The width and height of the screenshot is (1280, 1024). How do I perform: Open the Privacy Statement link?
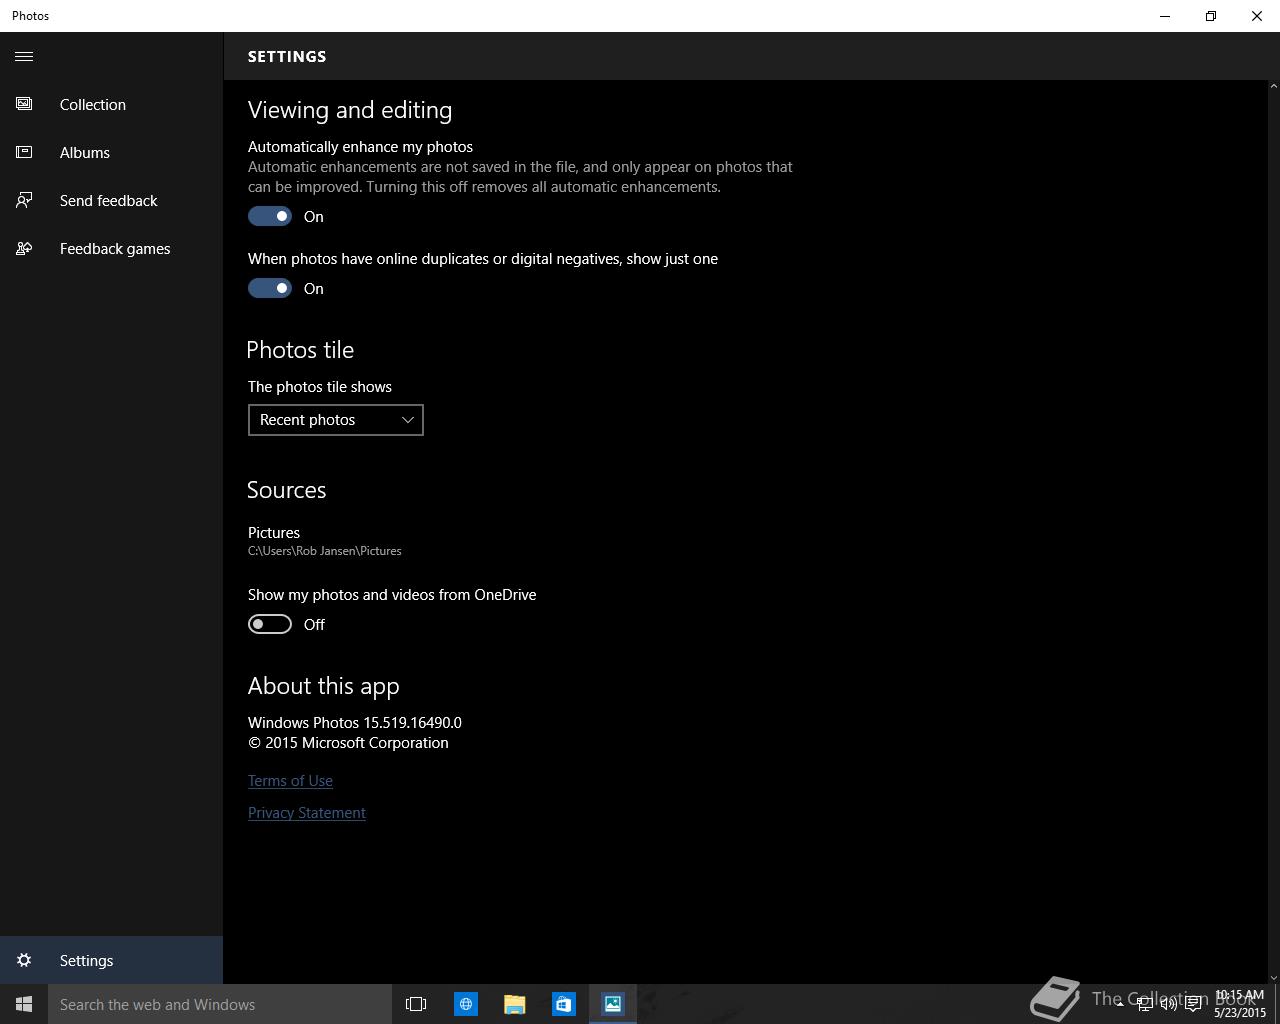point(307,813)
